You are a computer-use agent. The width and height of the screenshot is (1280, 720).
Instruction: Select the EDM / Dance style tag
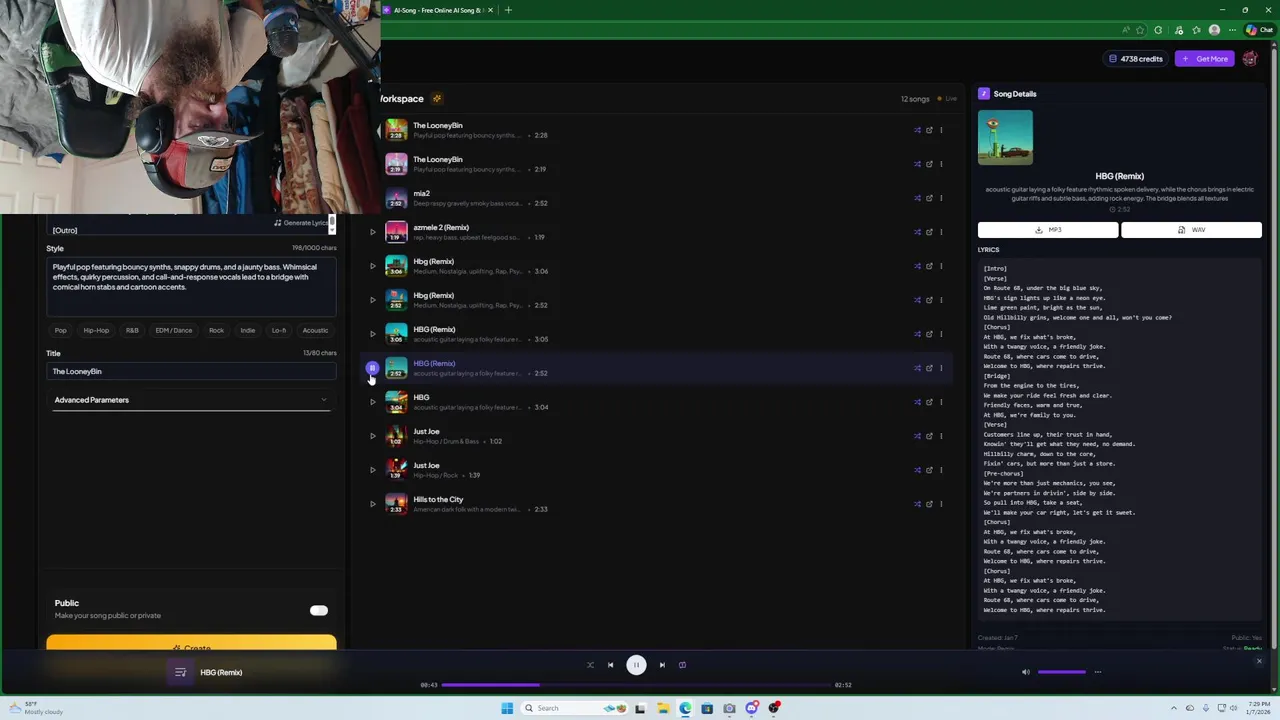[173, 330]
